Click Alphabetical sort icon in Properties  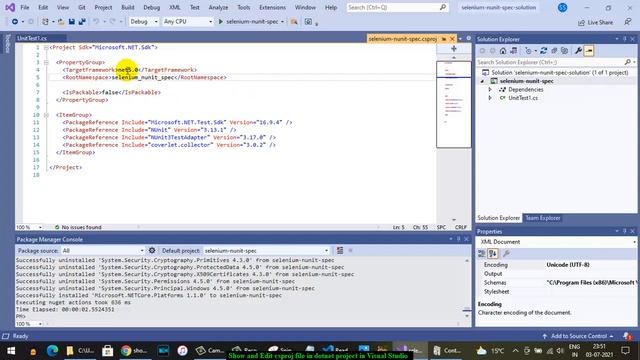(x=493, y=253)
